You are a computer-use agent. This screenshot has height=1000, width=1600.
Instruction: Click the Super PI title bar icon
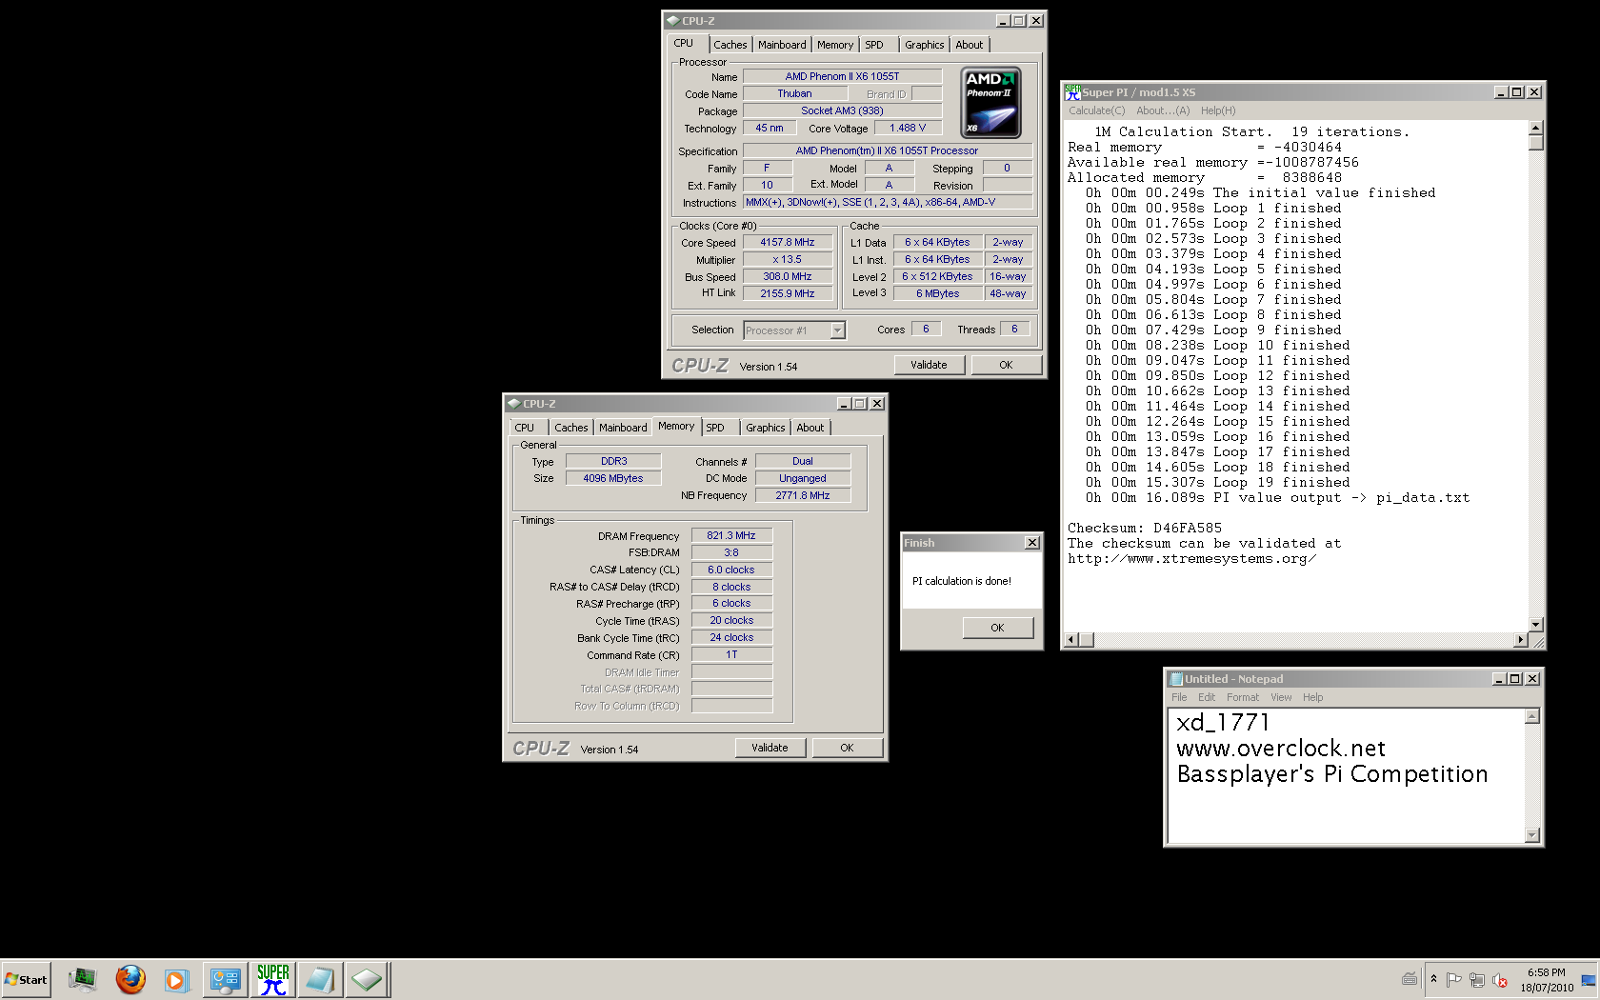tap(1073, 92)
